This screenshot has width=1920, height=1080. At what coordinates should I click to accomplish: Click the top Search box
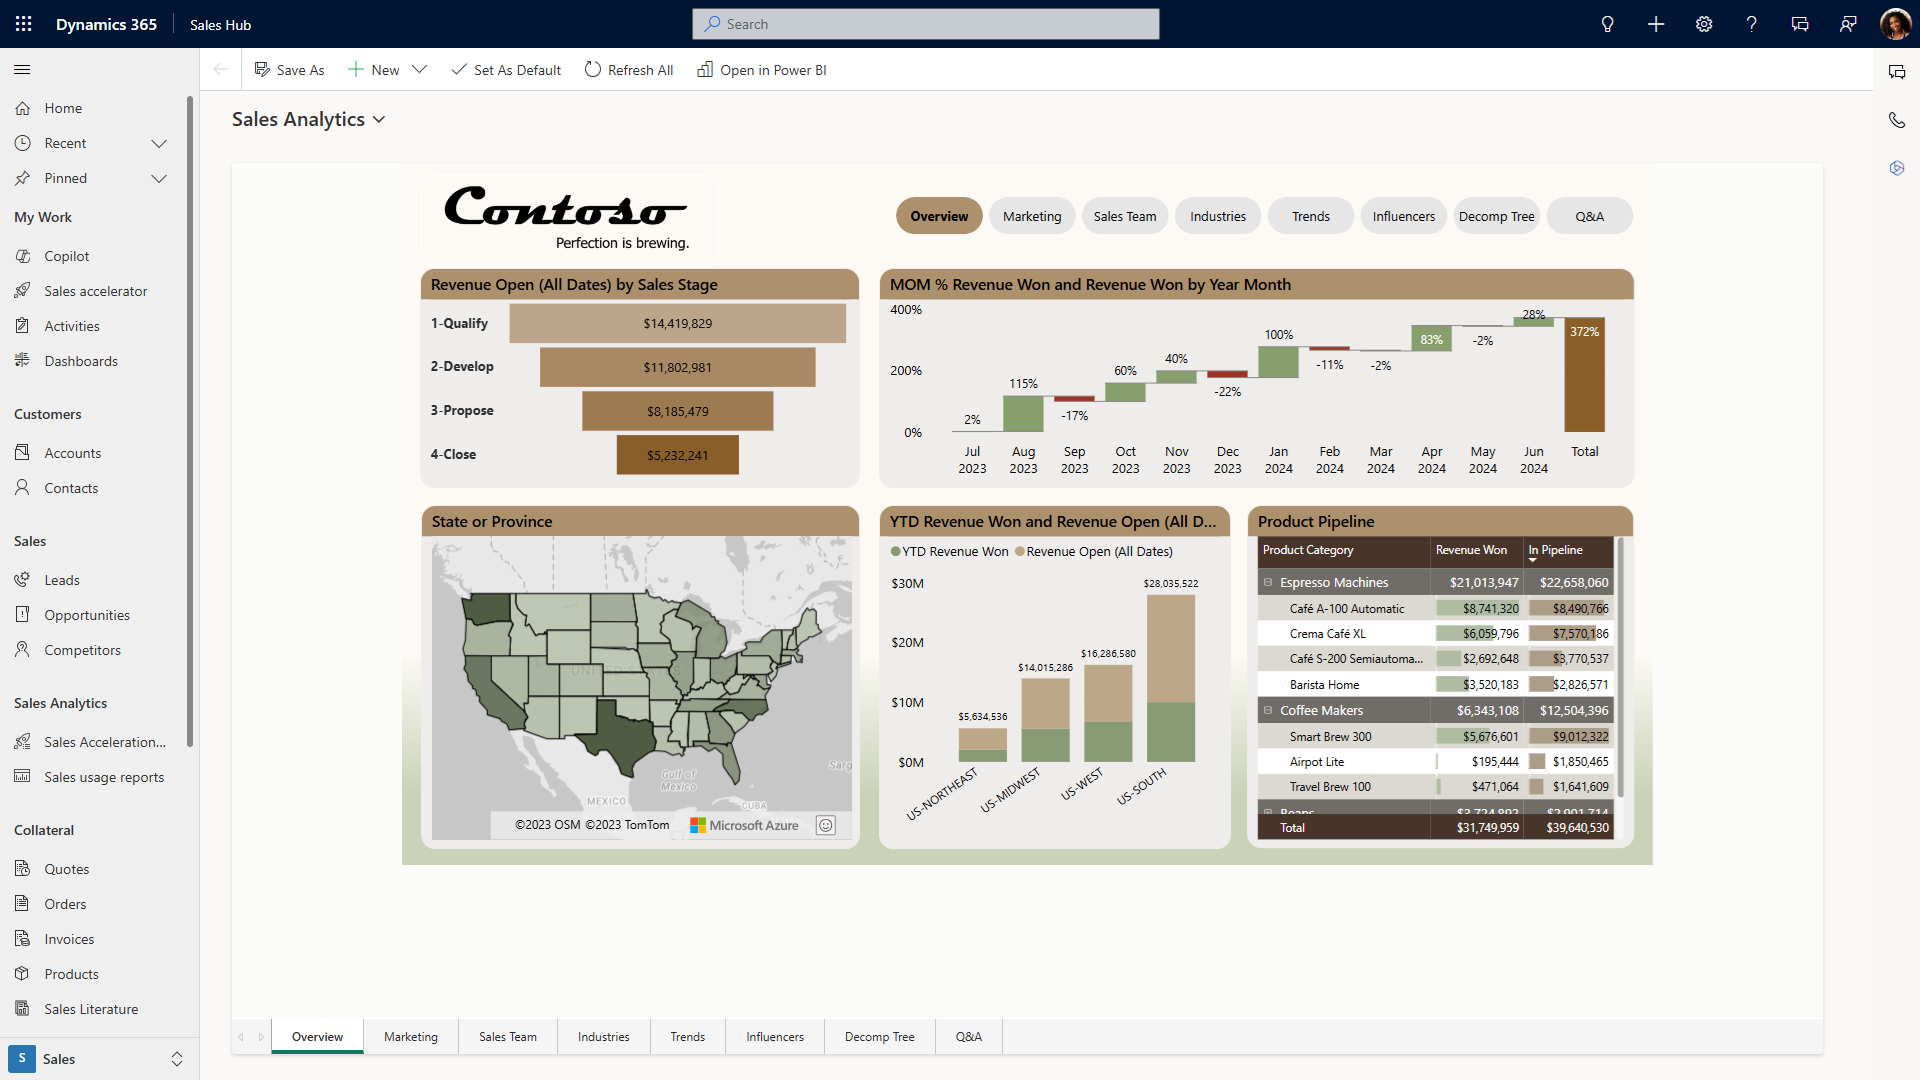[x=925, y=24]
